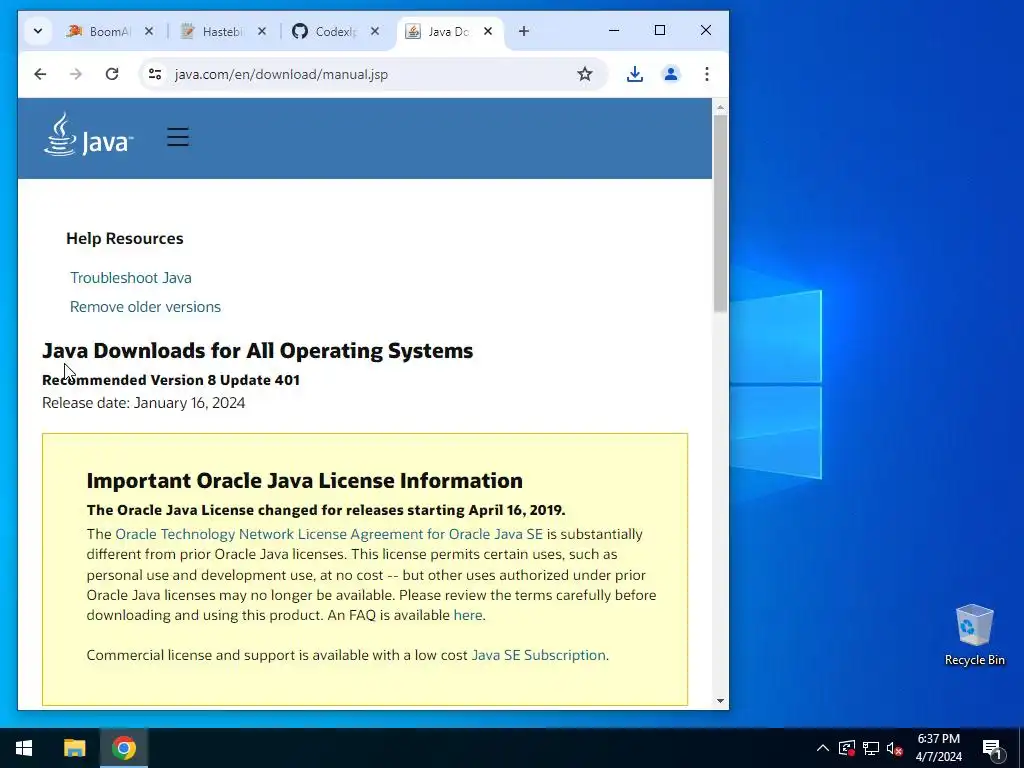This screenshot has width=1024, height=768.
Task: Expand the tab search dropdown
Action: (38, 31)
